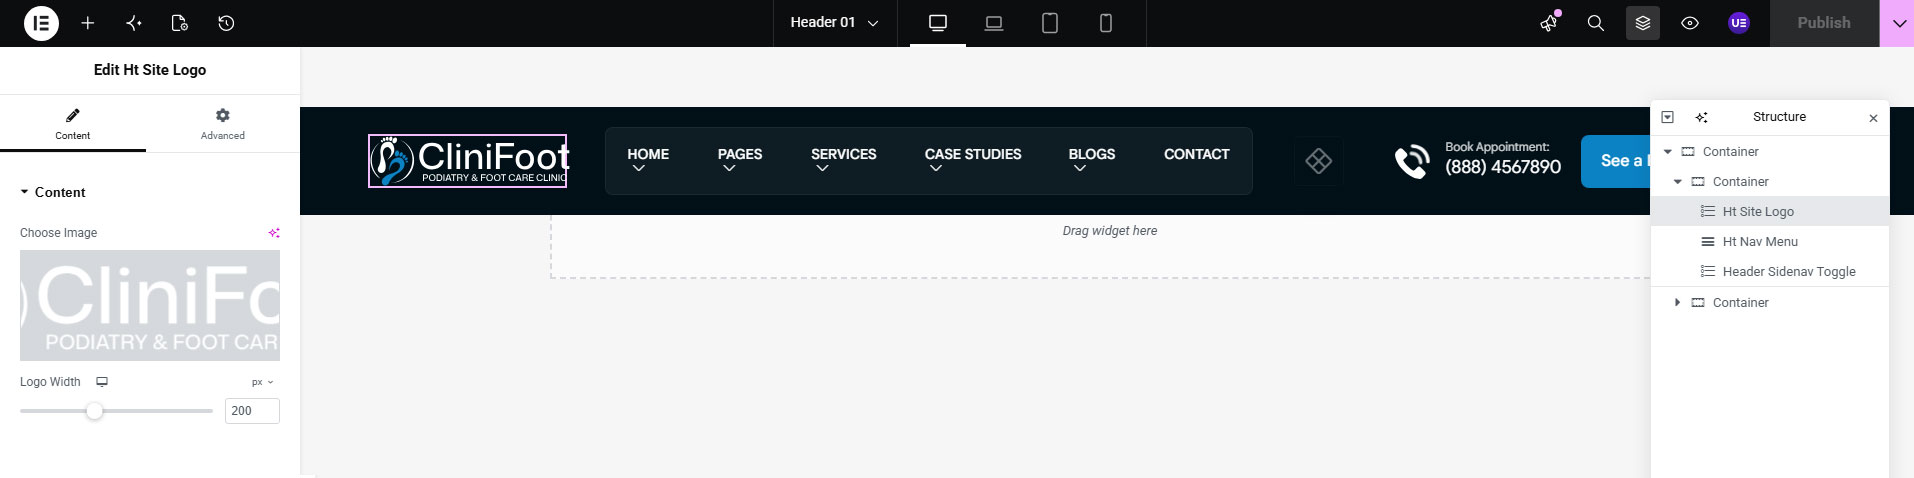Switch to tablet portrait view

tap(1050, 23)
